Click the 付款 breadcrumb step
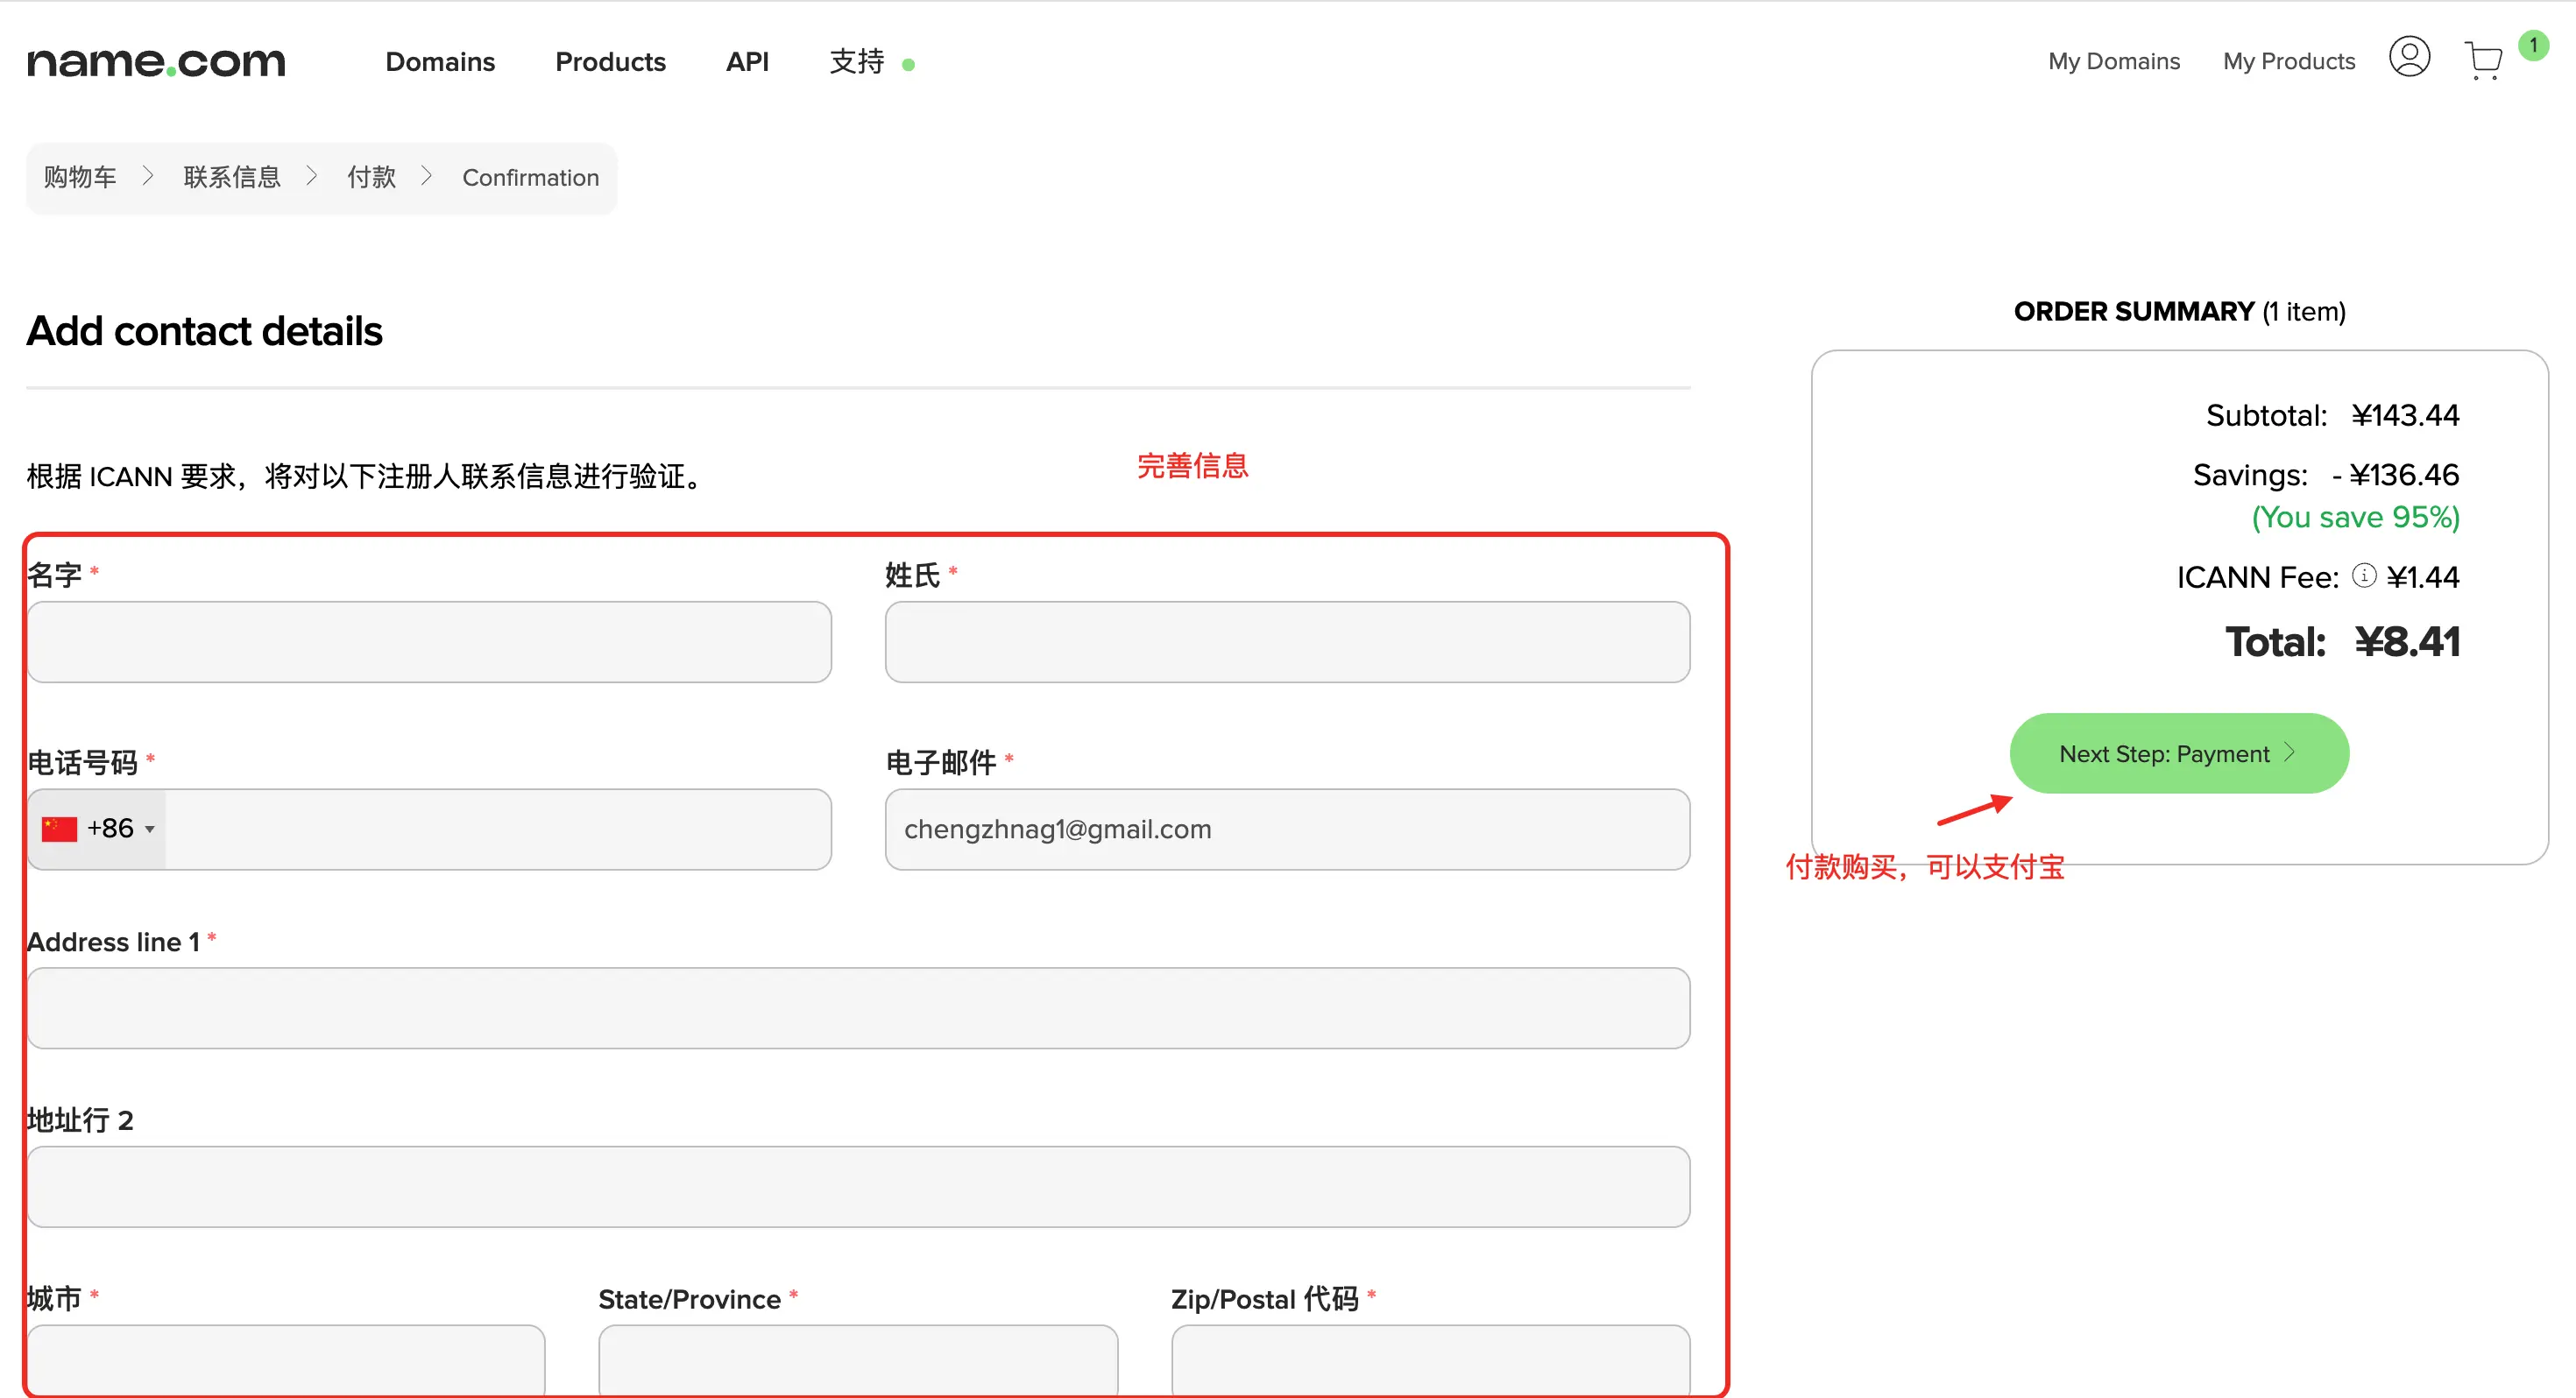The image size is (2576, 1398). coord(371,177)
